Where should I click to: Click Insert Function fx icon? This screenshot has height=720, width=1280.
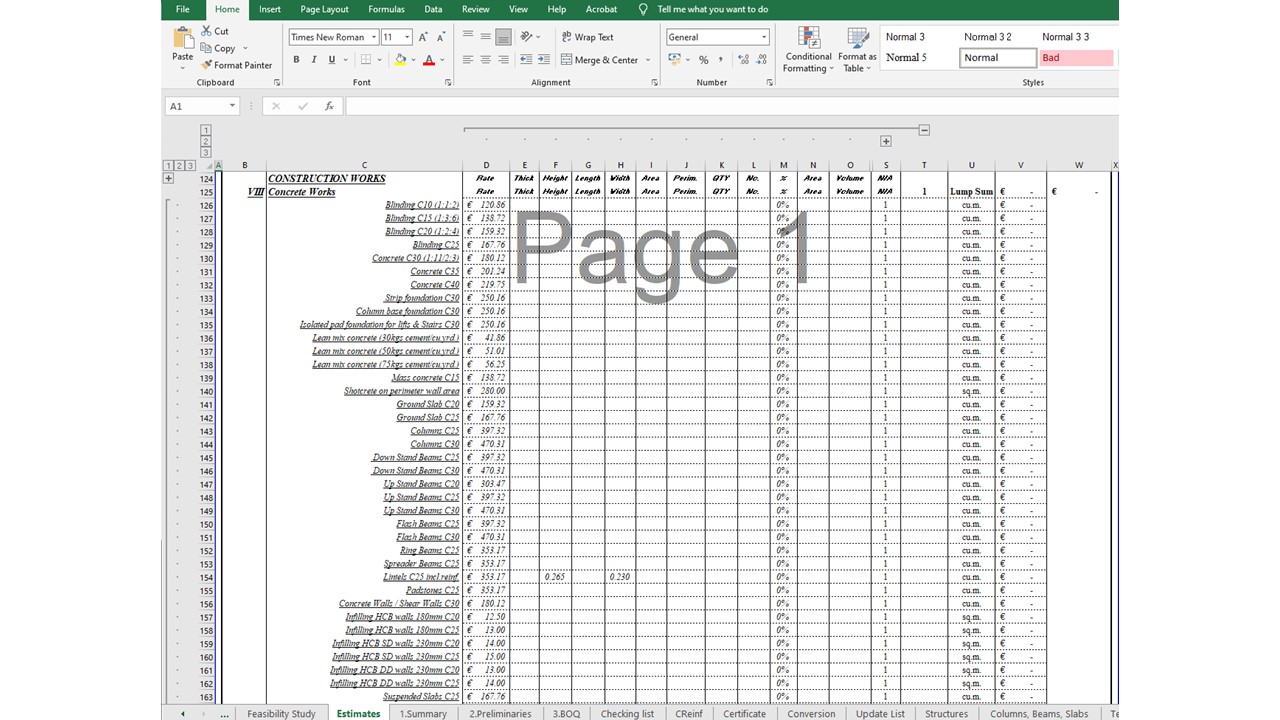click(329, 106)
